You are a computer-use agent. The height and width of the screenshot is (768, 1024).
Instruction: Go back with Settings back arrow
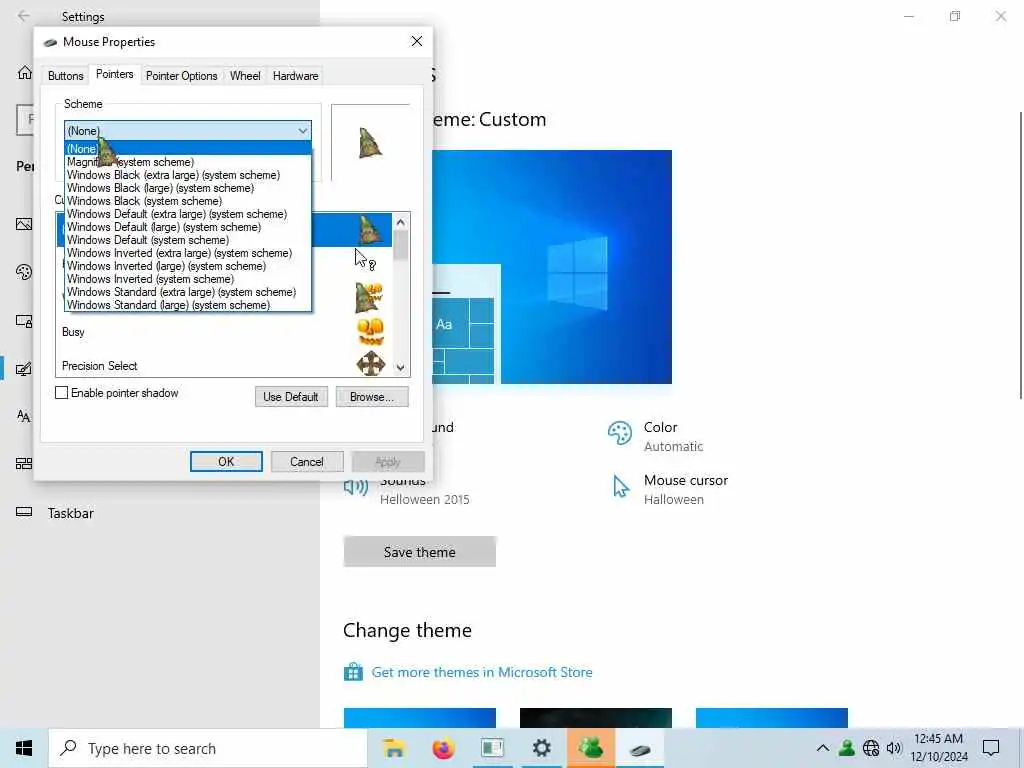coord(24,16)
